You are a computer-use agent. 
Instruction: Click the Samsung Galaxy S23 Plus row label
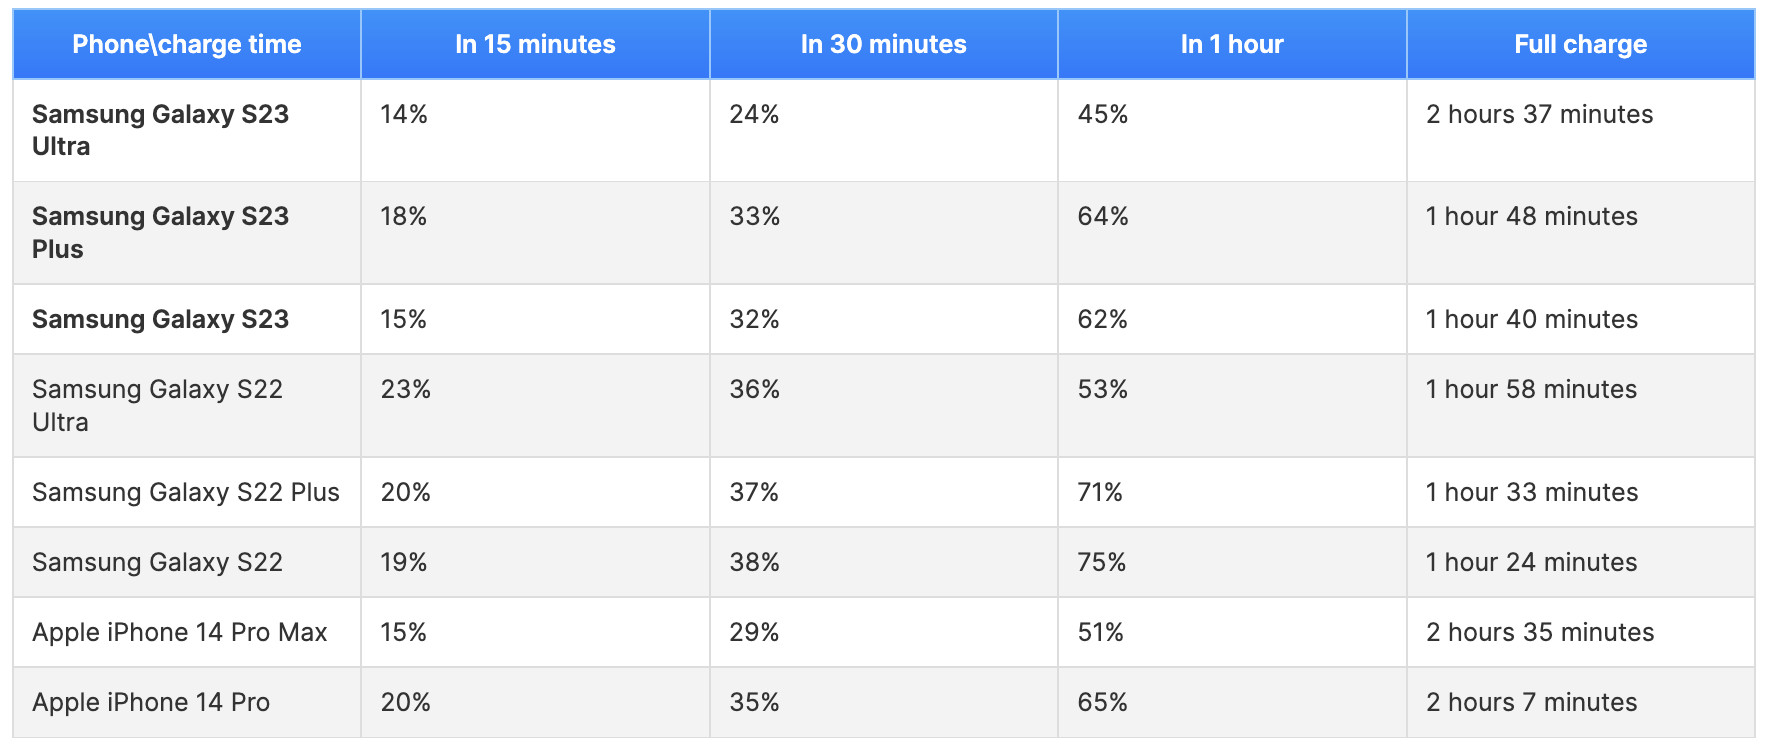click(160, 232)
